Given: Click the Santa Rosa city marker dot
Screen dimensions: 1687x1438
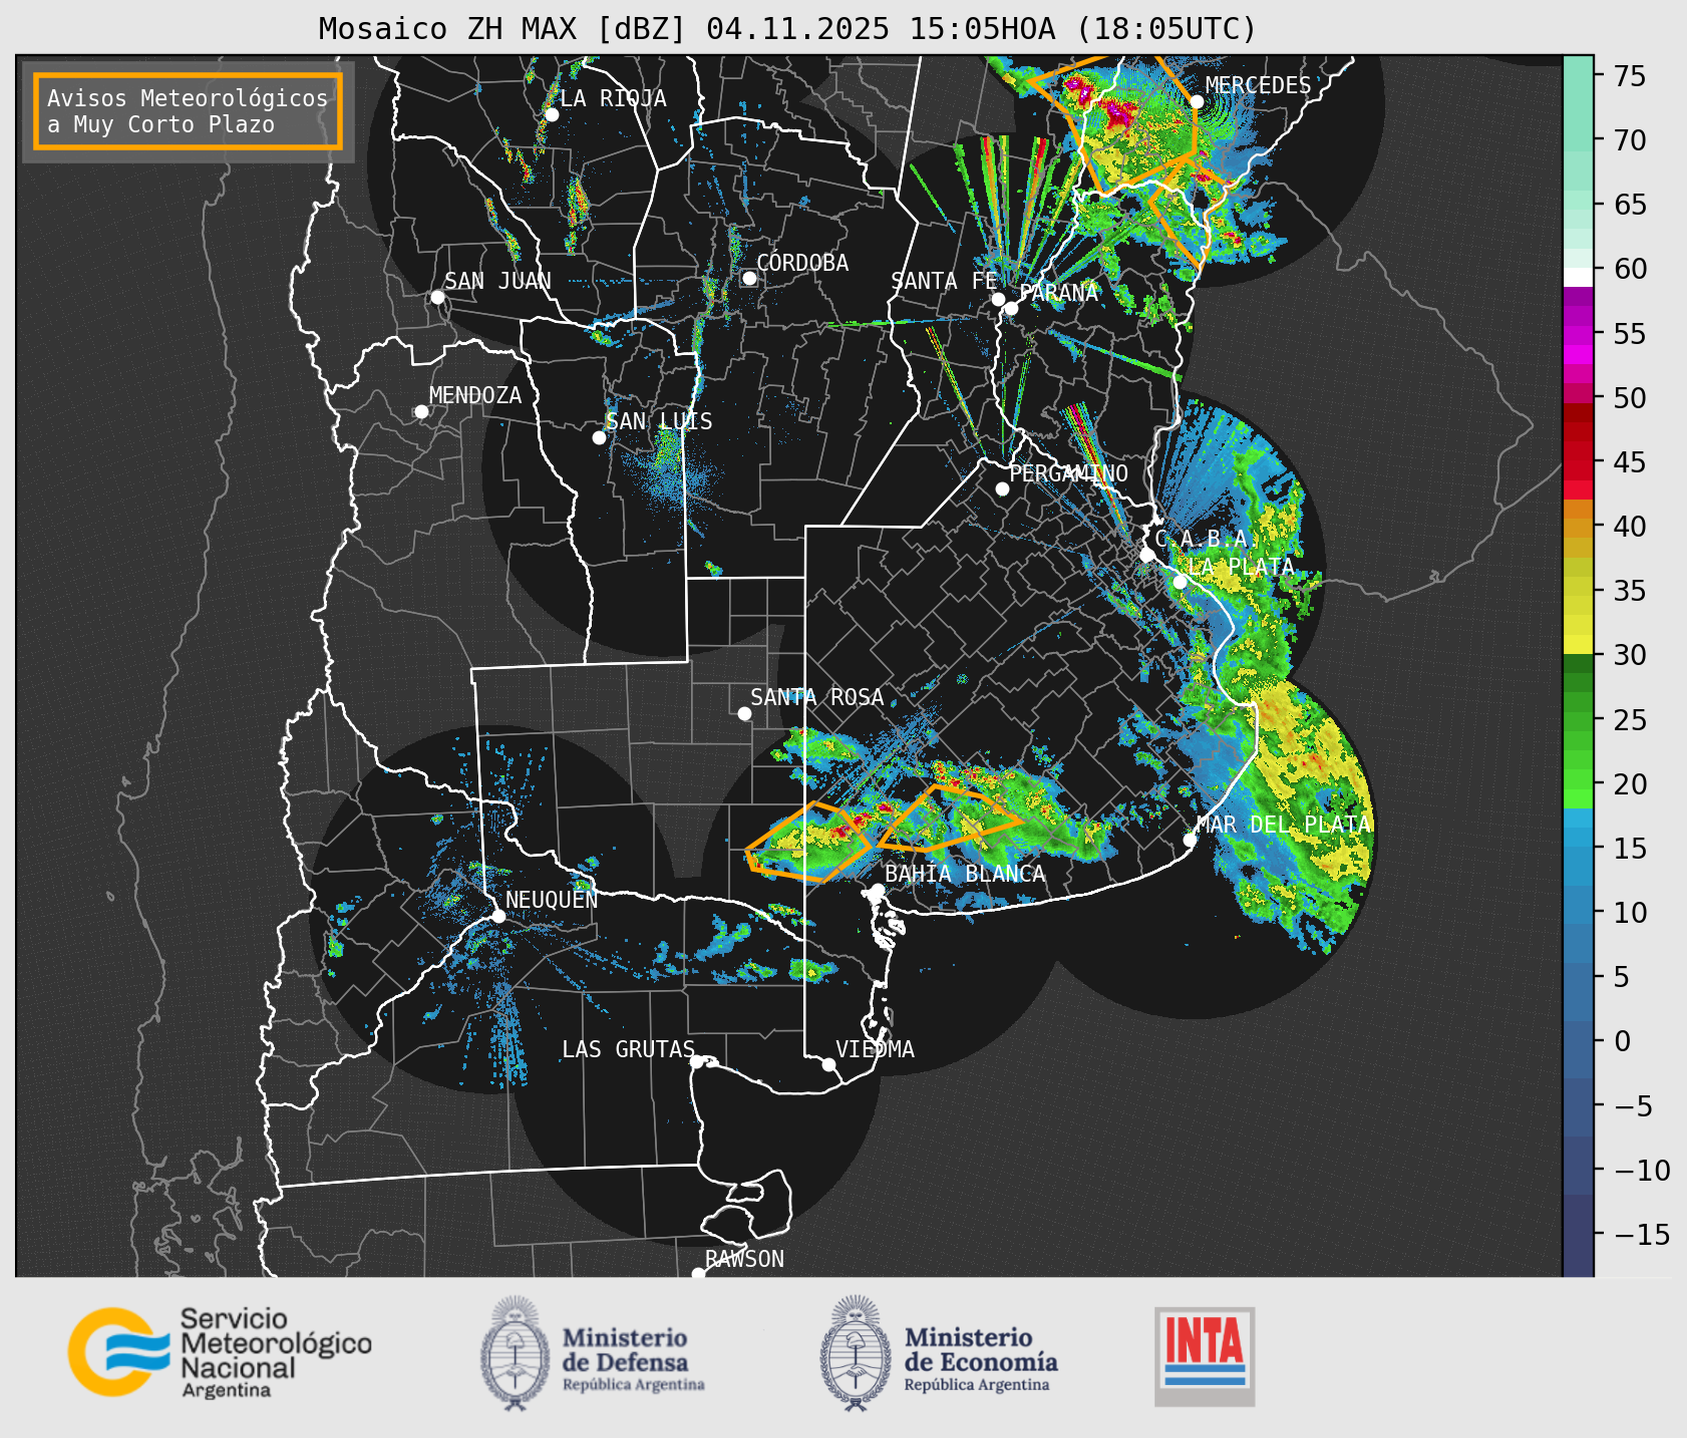Looking at the screenshot, I should (744, 714).
